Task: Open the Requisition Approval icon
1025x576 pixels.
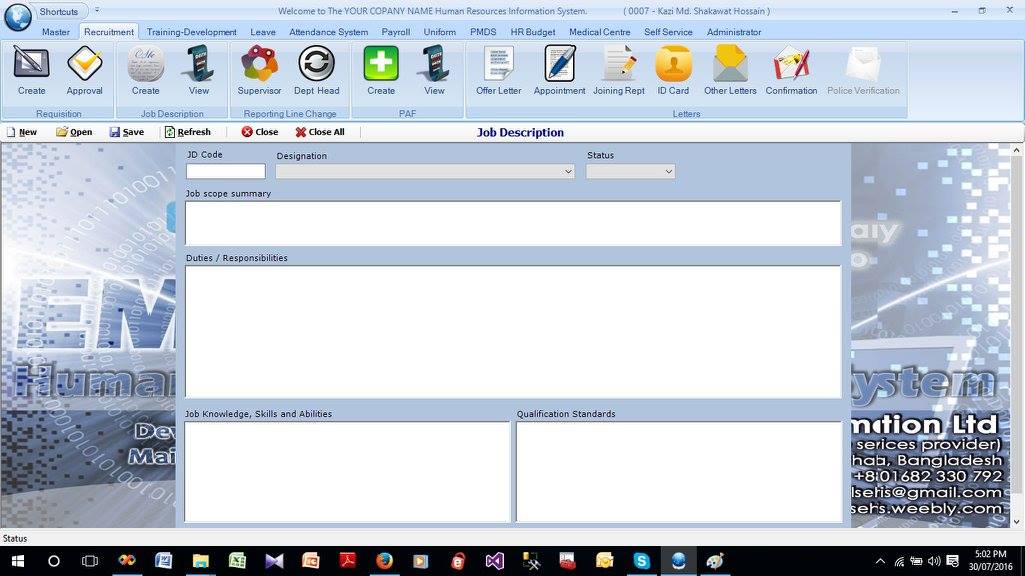Action: click(x=84, y=71)
